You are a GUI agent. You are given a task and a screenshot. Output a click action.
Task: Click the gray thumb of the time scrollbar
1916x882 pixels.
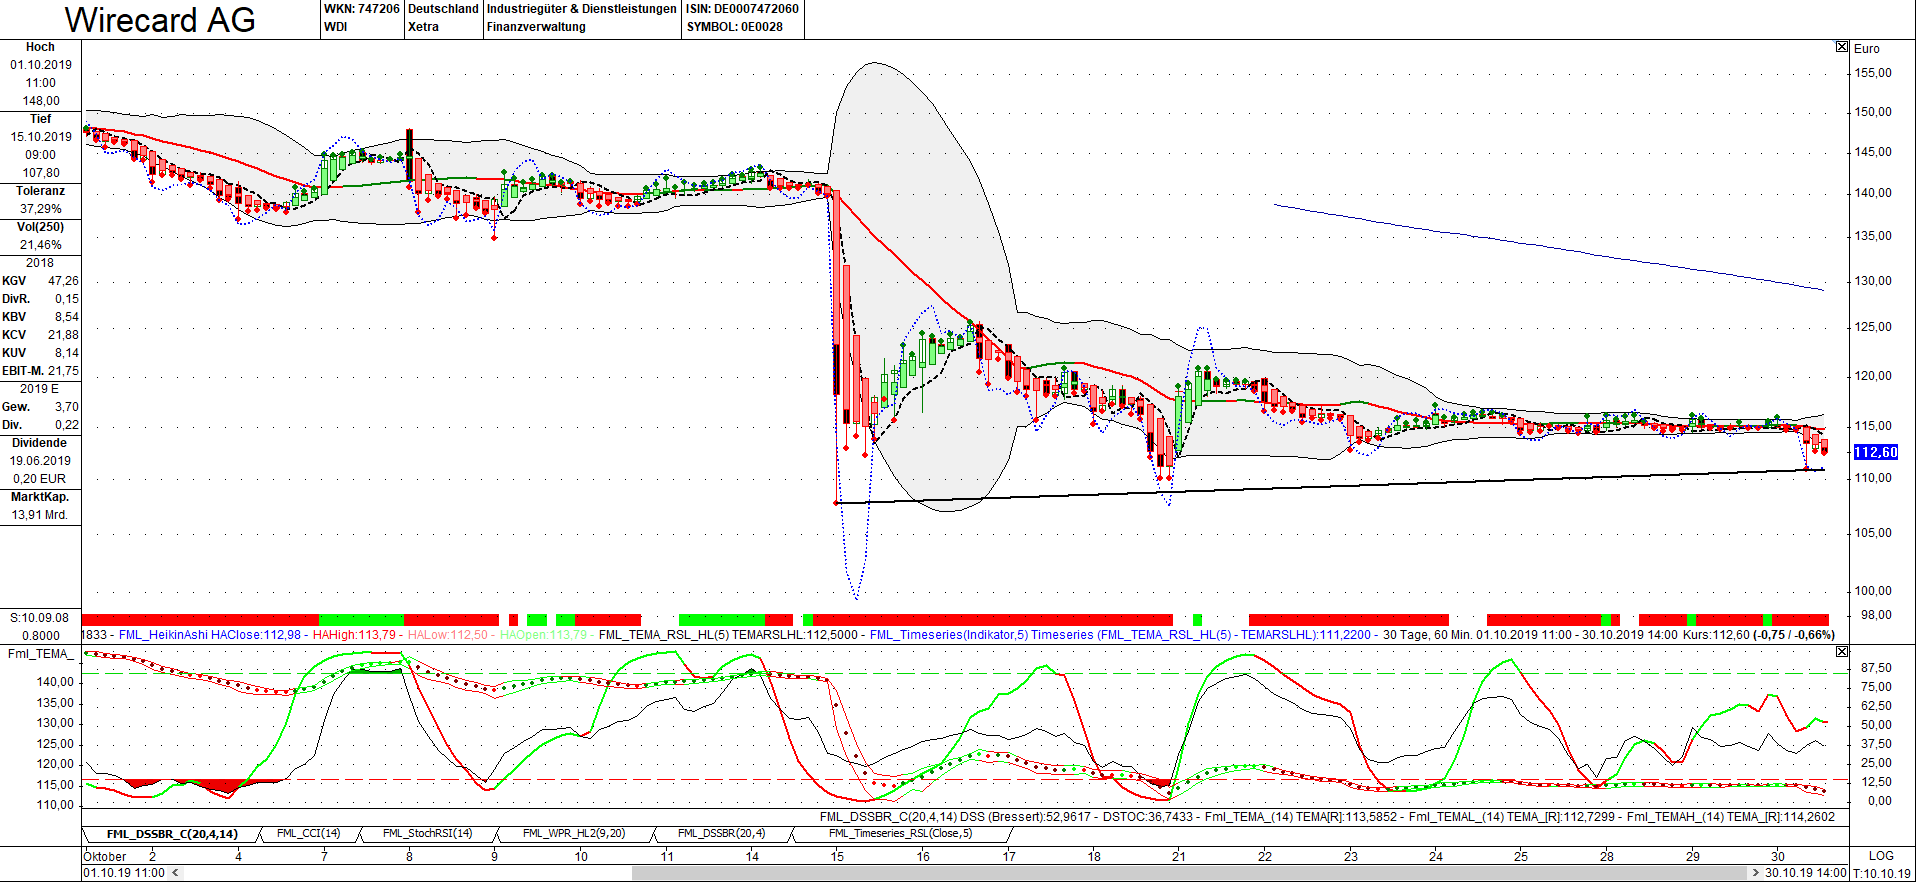pos(1190,873)
